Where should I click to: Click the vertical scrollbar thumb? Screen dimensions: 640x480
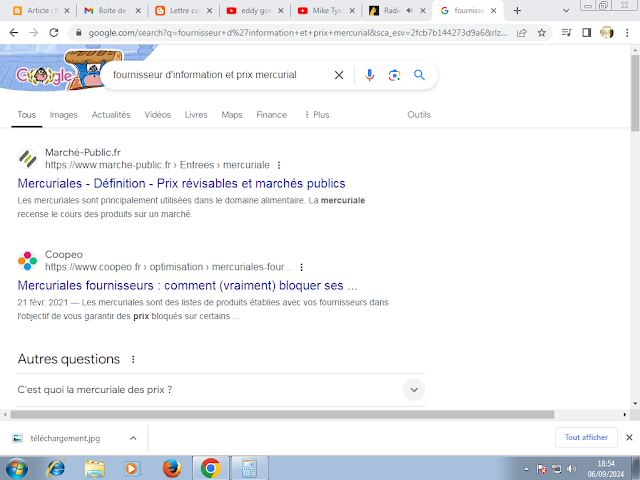coord(635,93)
